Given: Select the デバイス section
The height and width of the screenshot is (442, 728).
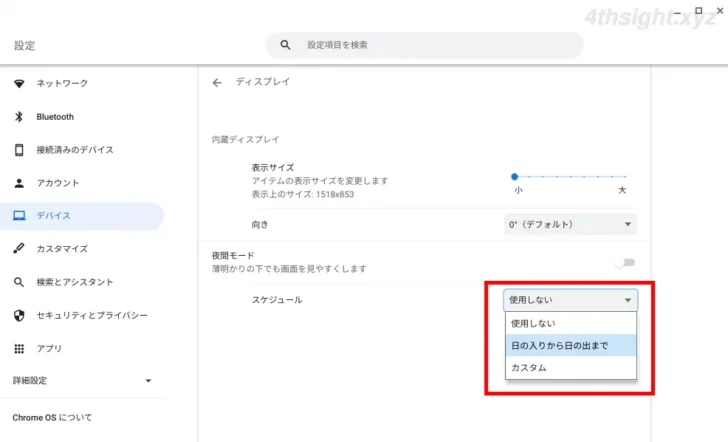Looking at the screenshot, I should pos(82,216).
